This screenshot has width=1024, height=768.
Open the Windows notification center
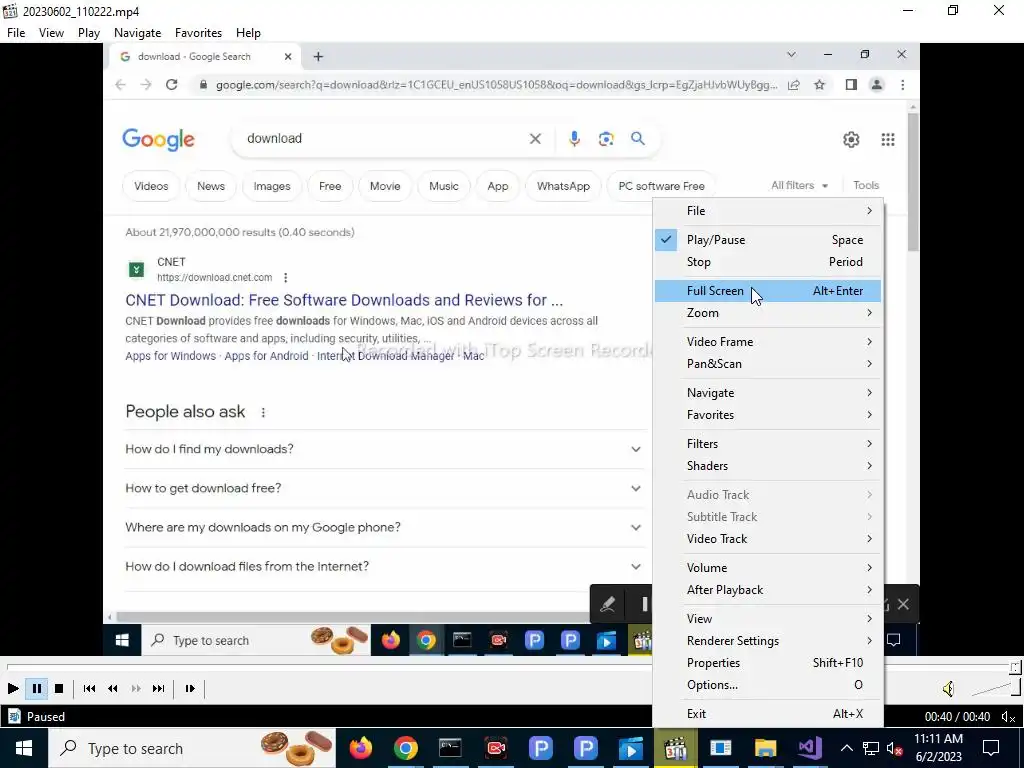coord(991,748)
